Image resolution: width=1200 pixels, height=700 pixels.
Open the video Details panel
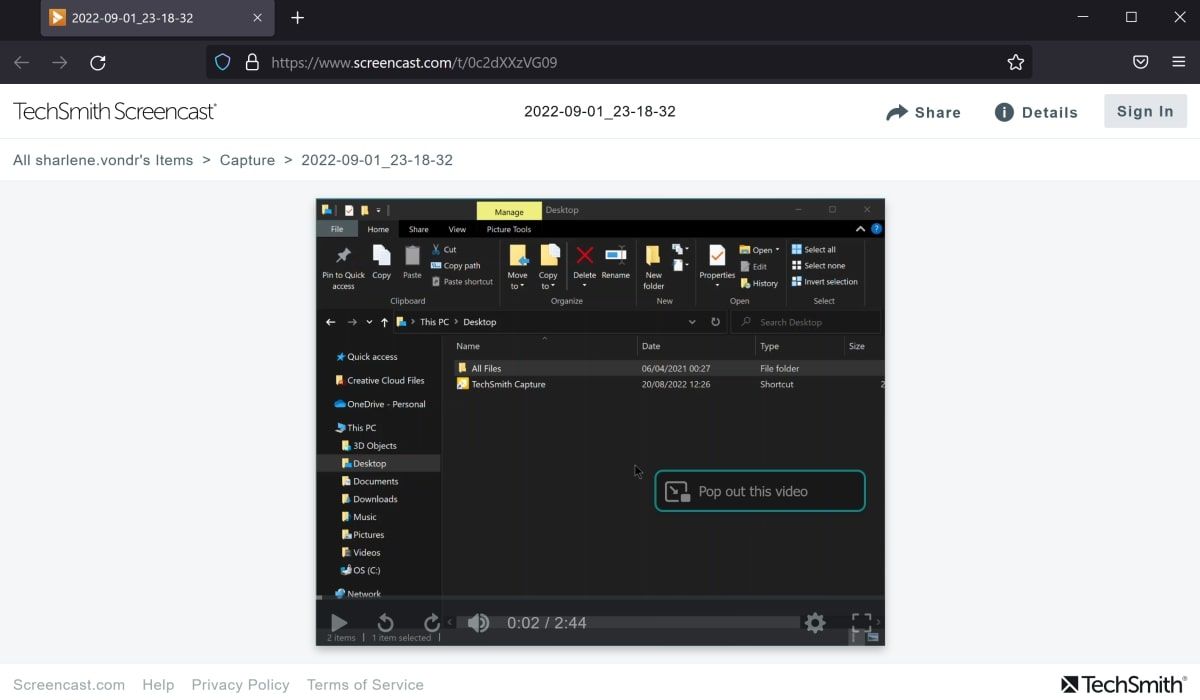(x=1036, y=112)
